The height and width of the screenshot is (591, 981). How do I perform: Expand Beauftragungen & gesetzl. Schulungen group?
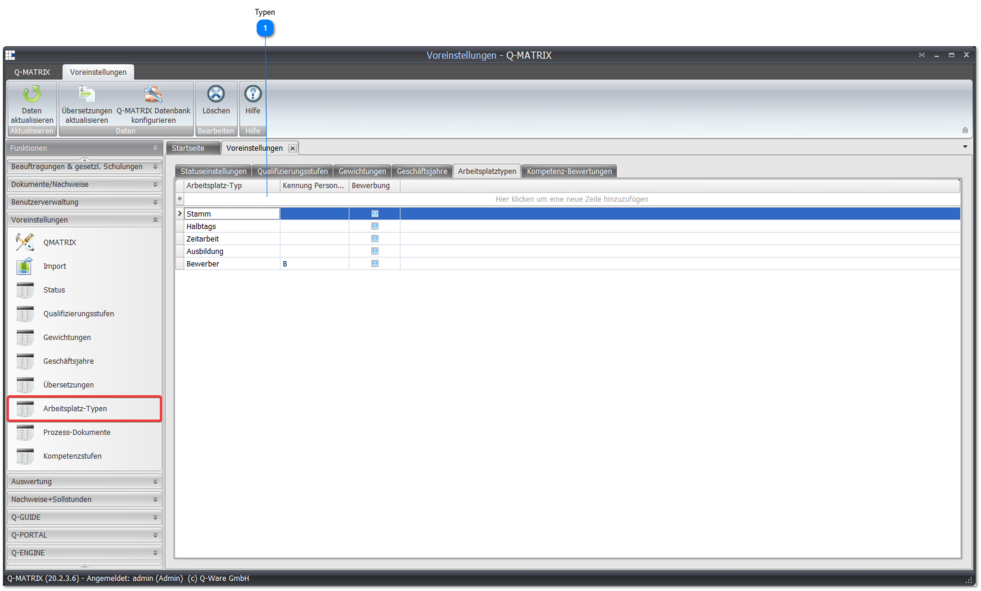point(155,167)
